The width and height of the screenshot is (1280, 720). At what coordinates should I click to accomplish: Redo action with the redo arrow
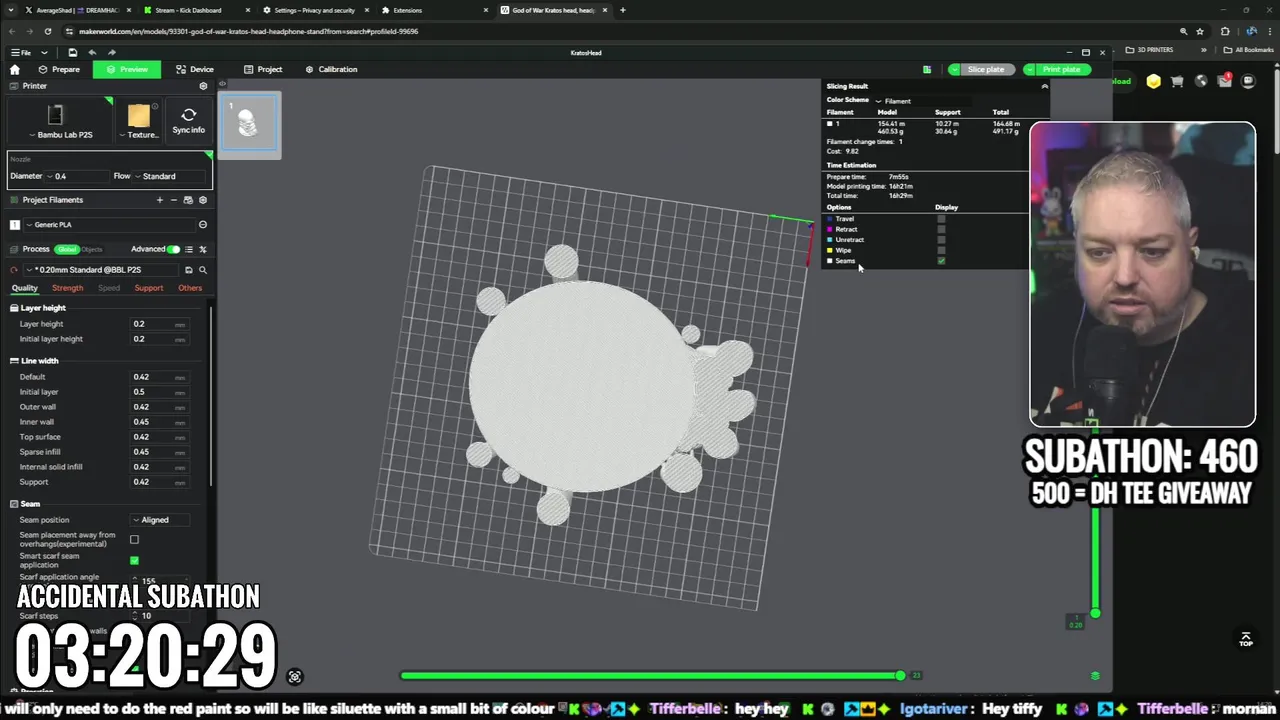pyautogui.click(x=111, y=52)
